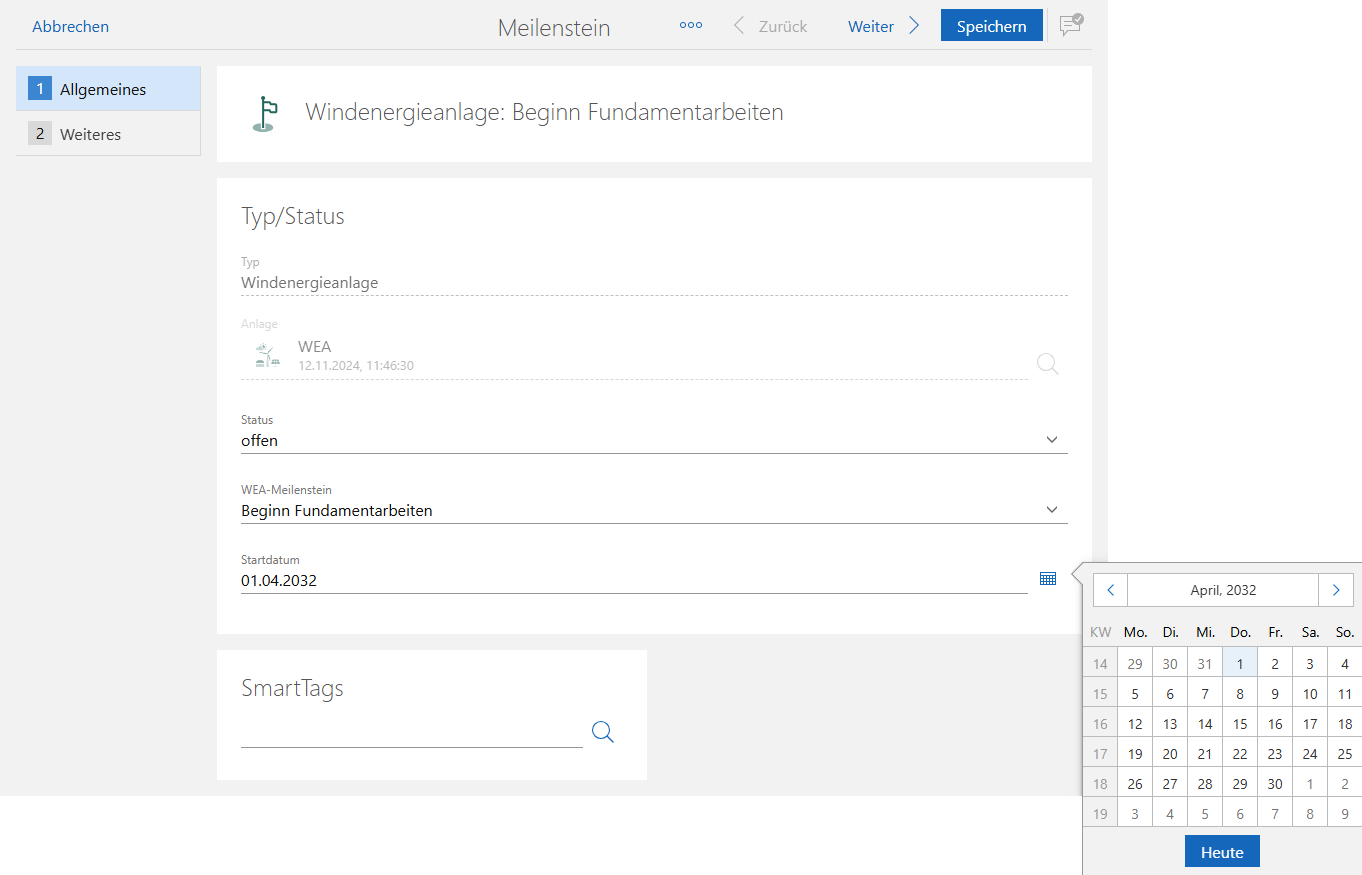This screenshot has height=875, width=1362.
Task: Switch to the Weiteres tab
Action: [108, 134]
